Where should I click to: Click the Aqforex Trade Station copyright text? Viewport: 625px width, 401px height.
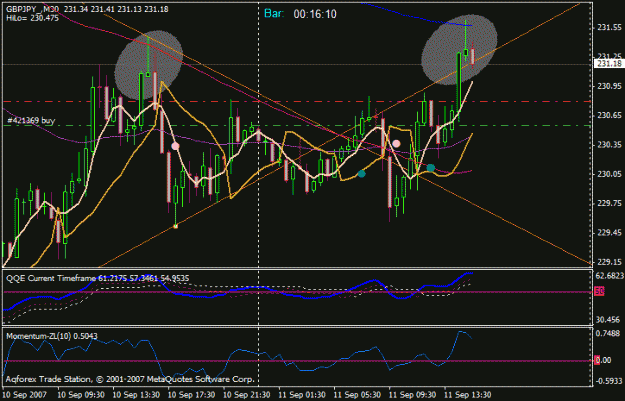pyautogui.click(x=130, y=379)
